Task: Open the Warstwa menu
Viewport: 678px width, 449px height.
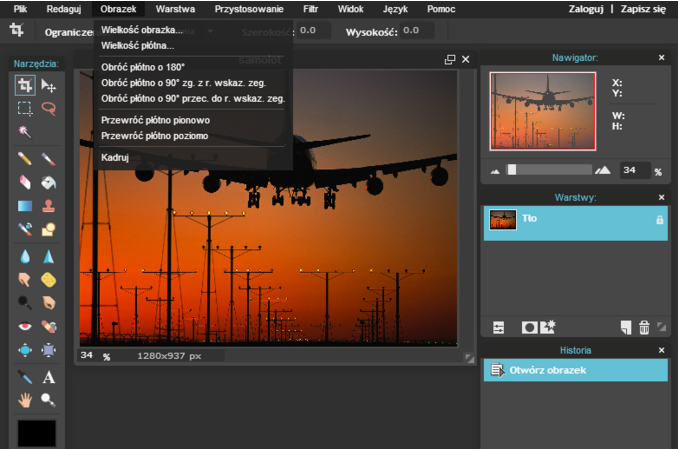Action: [175, 8]
